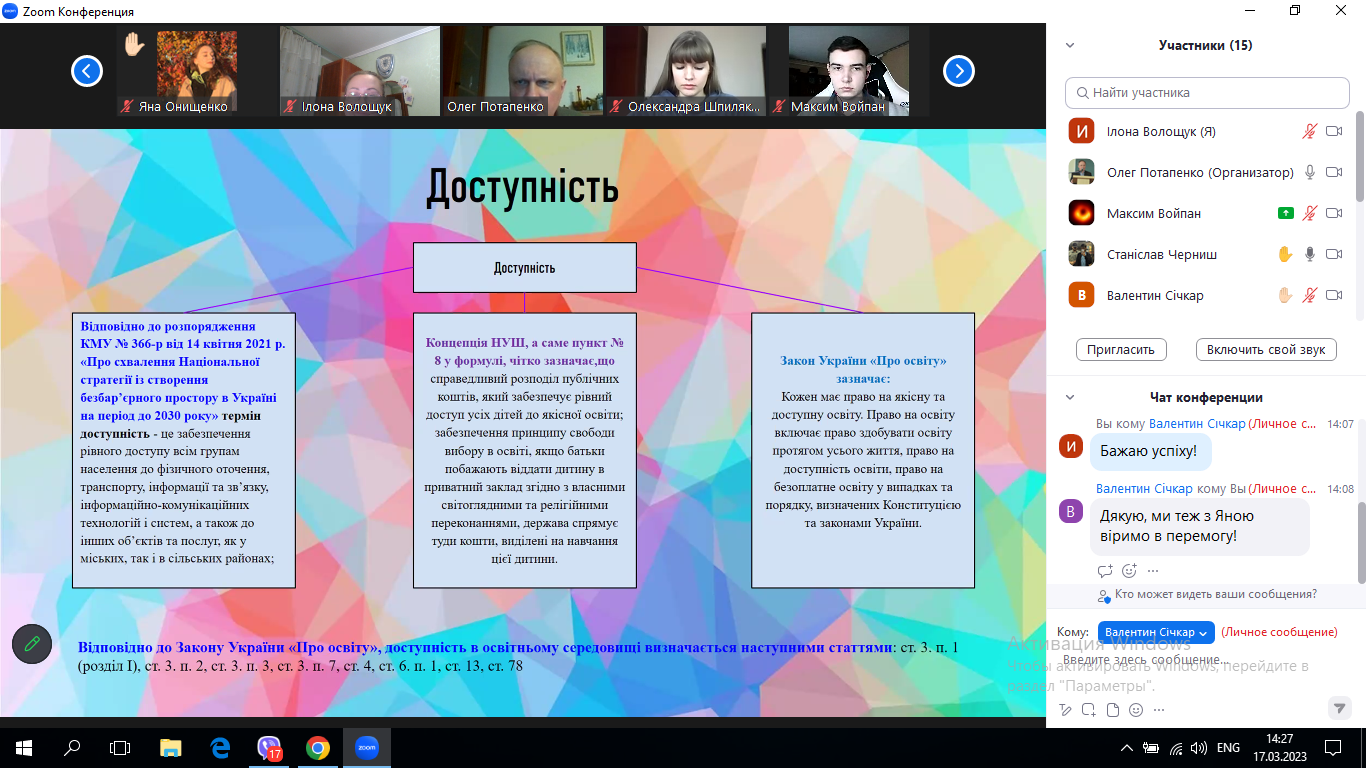Click camera icon for Валентин Січкар
The width and height of the screenshot is (1366, 768).
tap(1334, 295)
